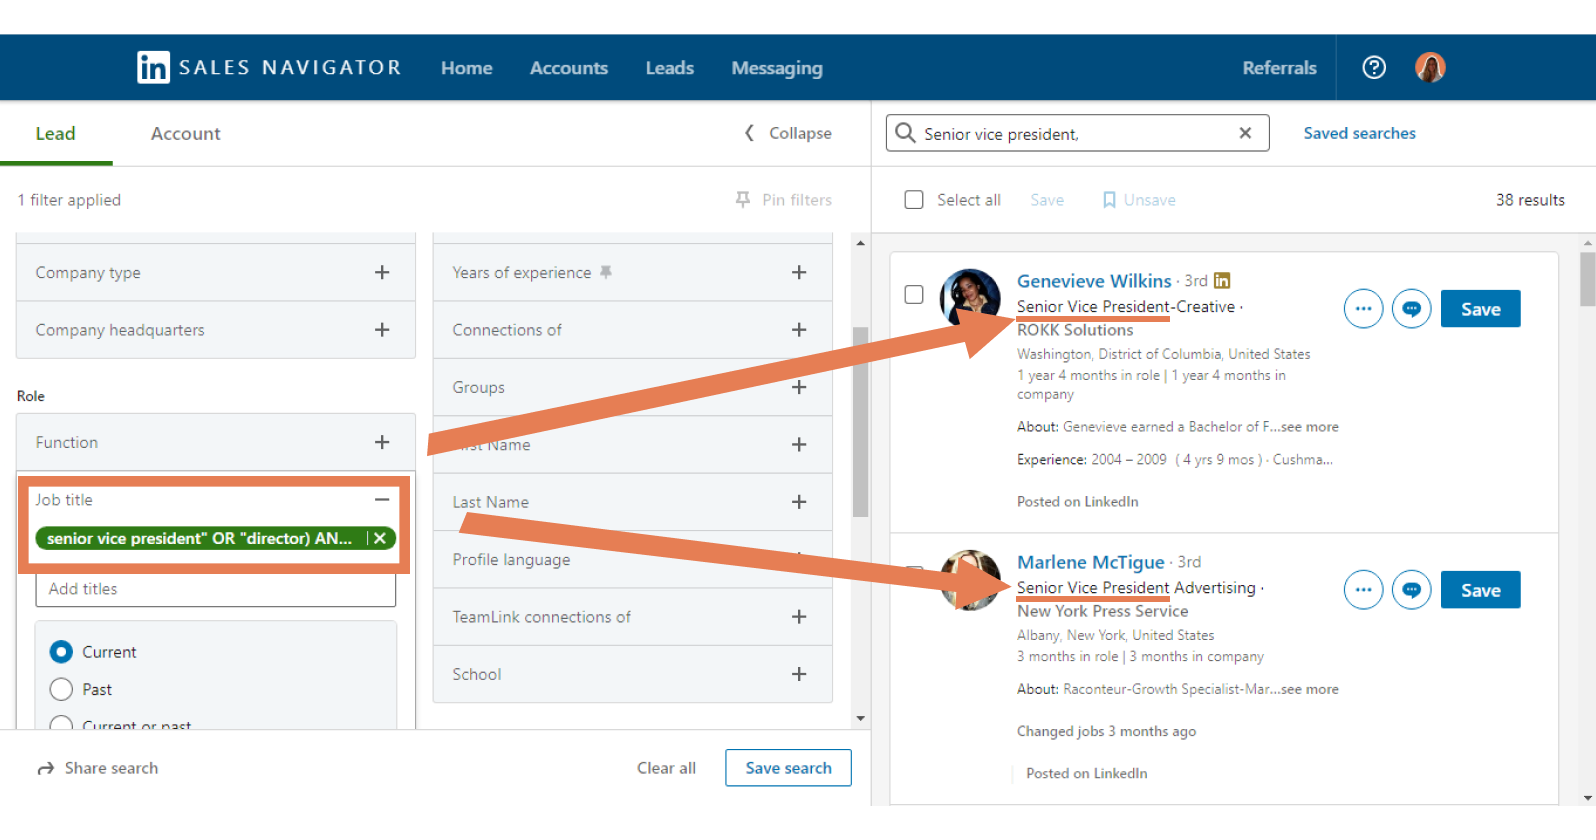Viewport: 1596px width, 840px height.
Task: Select the Past radio option
Action: (x=61, y=689)
